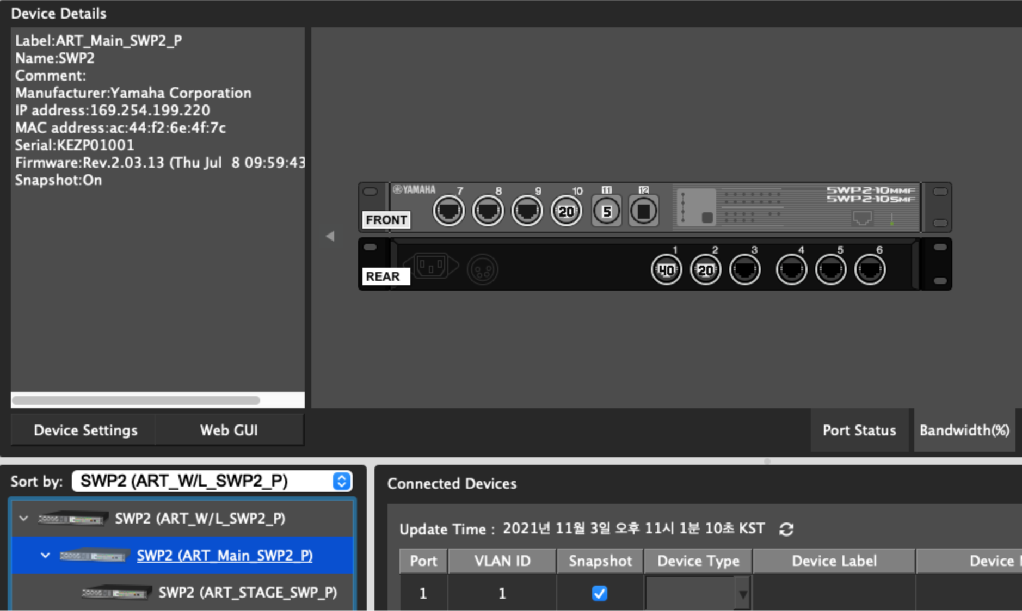Select front panel port 9
Viewport: 1022px width, 611px height.
pos(527,211)
